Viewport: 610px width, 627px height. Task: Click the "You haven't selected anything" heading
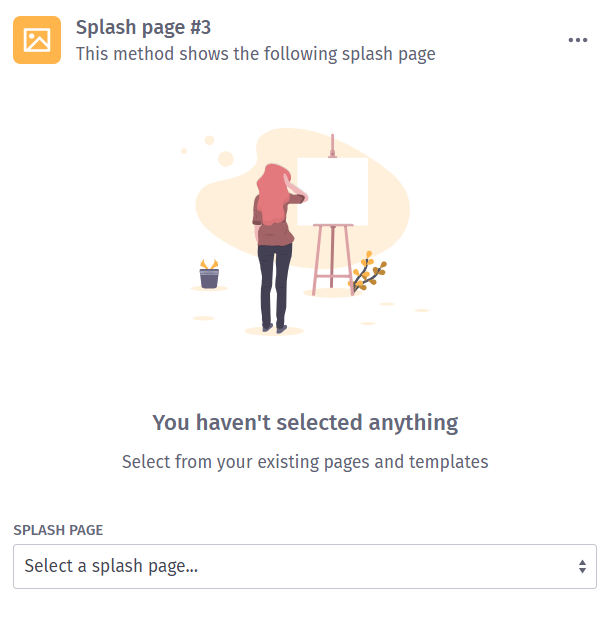point(305,422)
